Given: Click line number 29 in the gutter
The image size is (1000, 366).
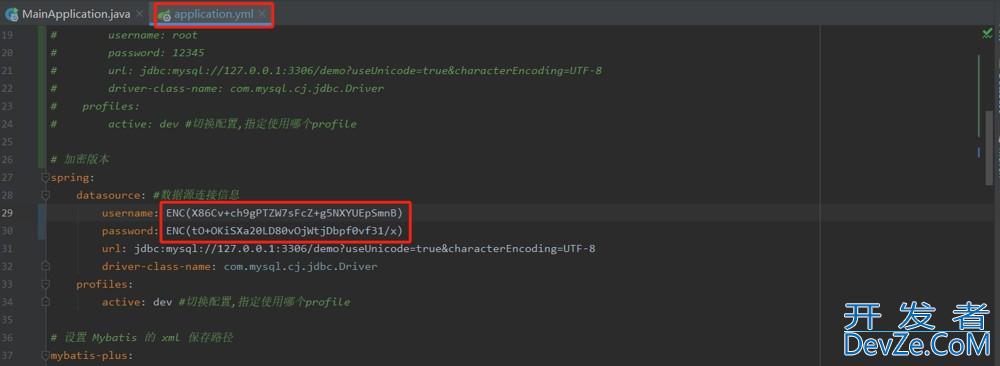Looking at the screenshot, I should point(7,213).
